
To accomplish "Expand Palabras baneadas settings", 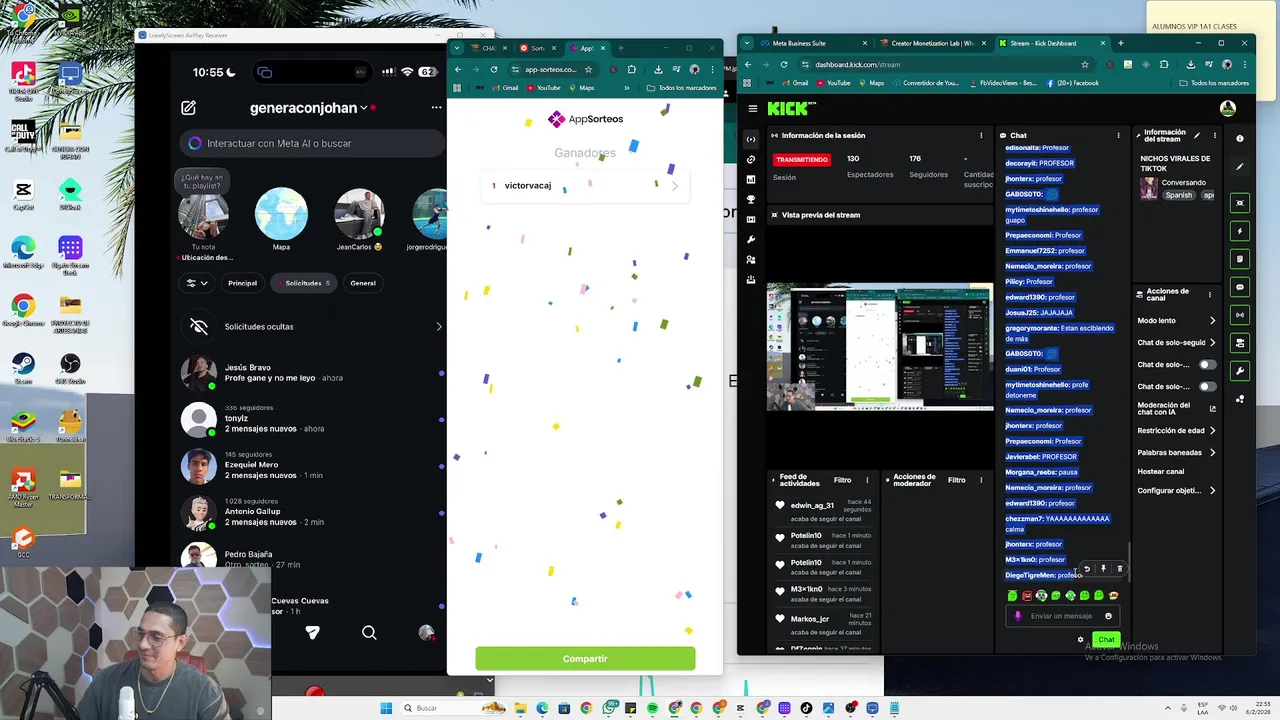I will (1212, 453).
